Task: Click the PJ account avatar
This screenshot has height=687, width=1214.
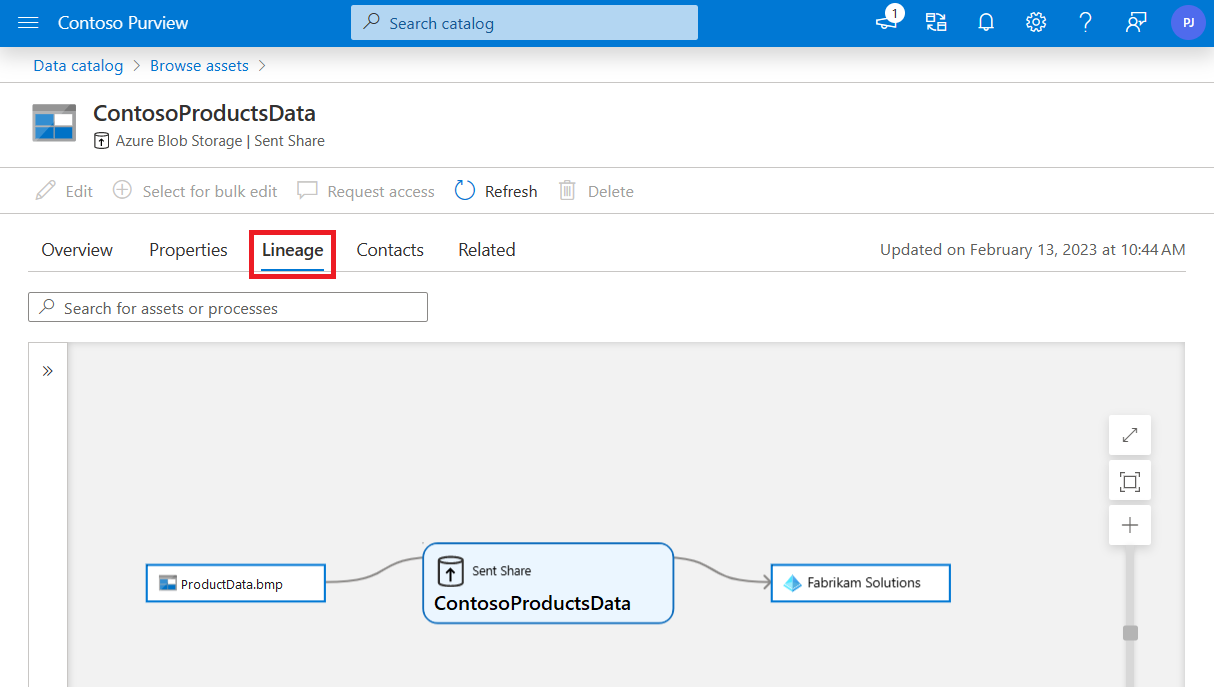Action: (x=1188, y=22)
